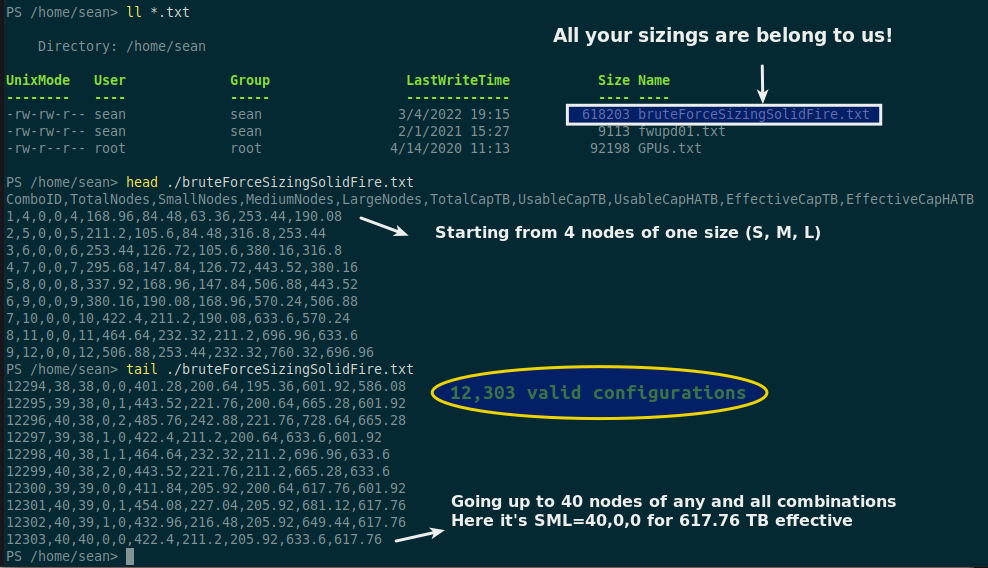988x568 pixels.
Task: Click the head command line
Action: pos(210,182)
